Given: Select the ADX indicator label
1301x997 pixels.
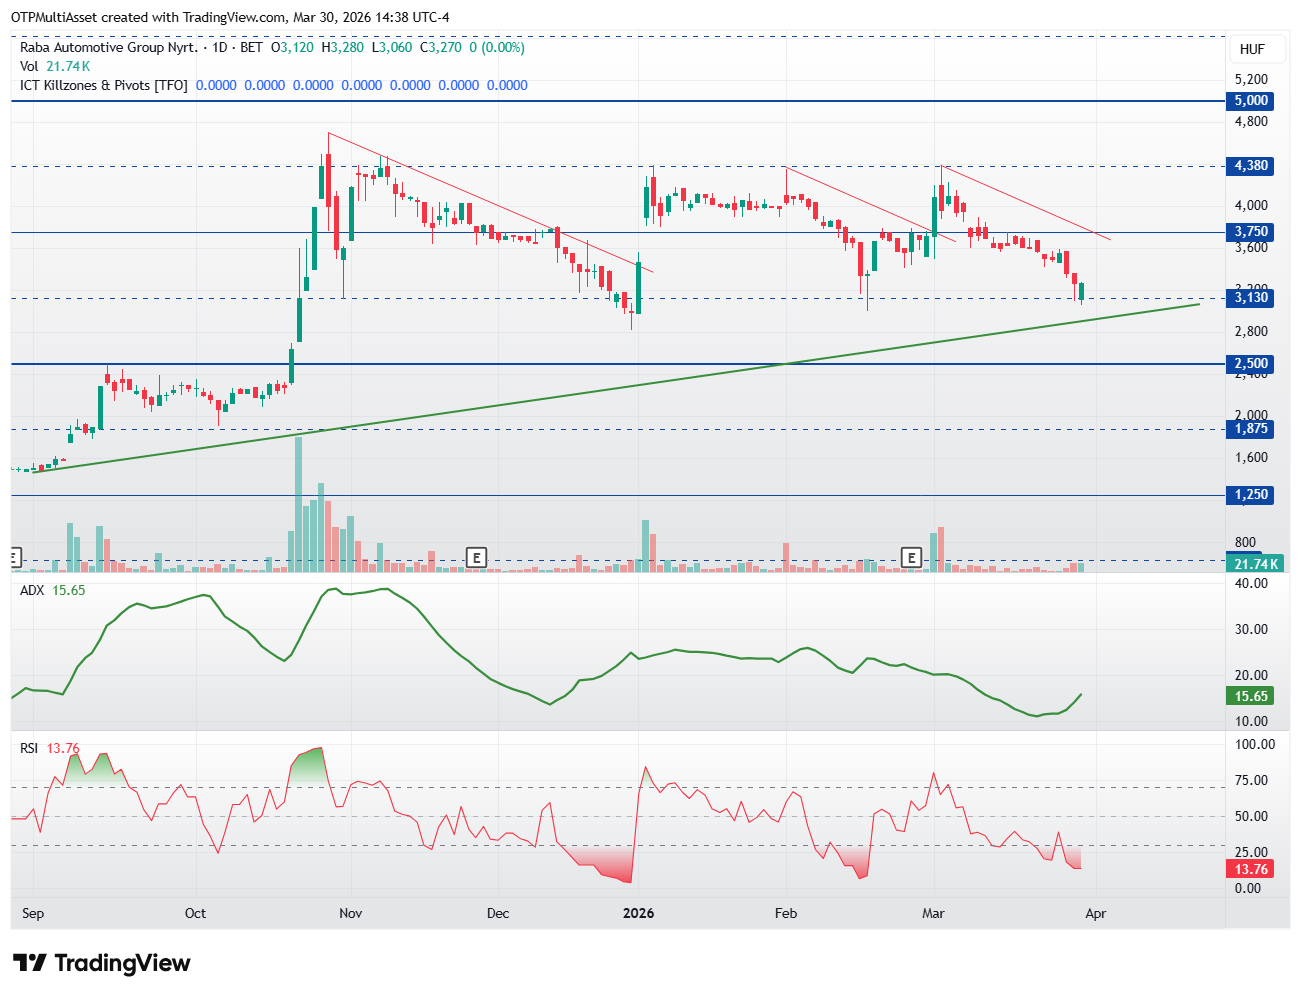Looking at the screenshot, I should tap(32, 590).
